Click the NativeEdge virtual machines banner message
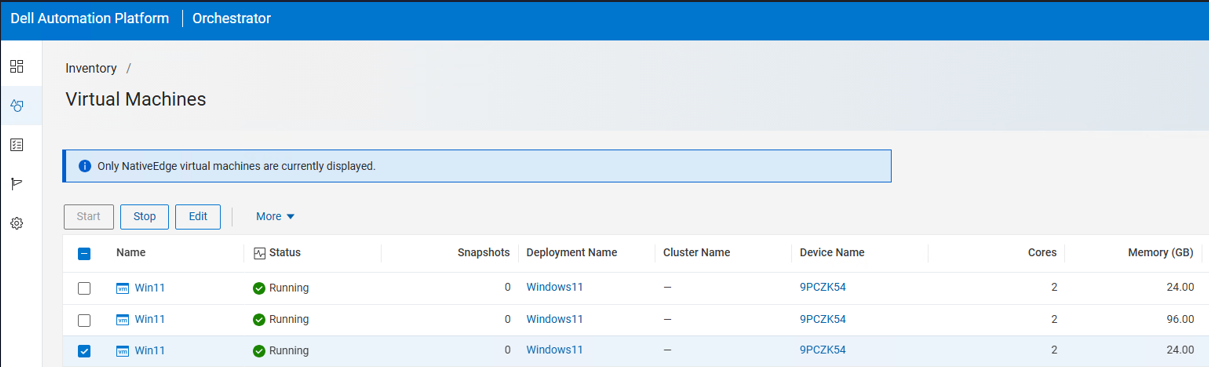 tap(236, 166)
